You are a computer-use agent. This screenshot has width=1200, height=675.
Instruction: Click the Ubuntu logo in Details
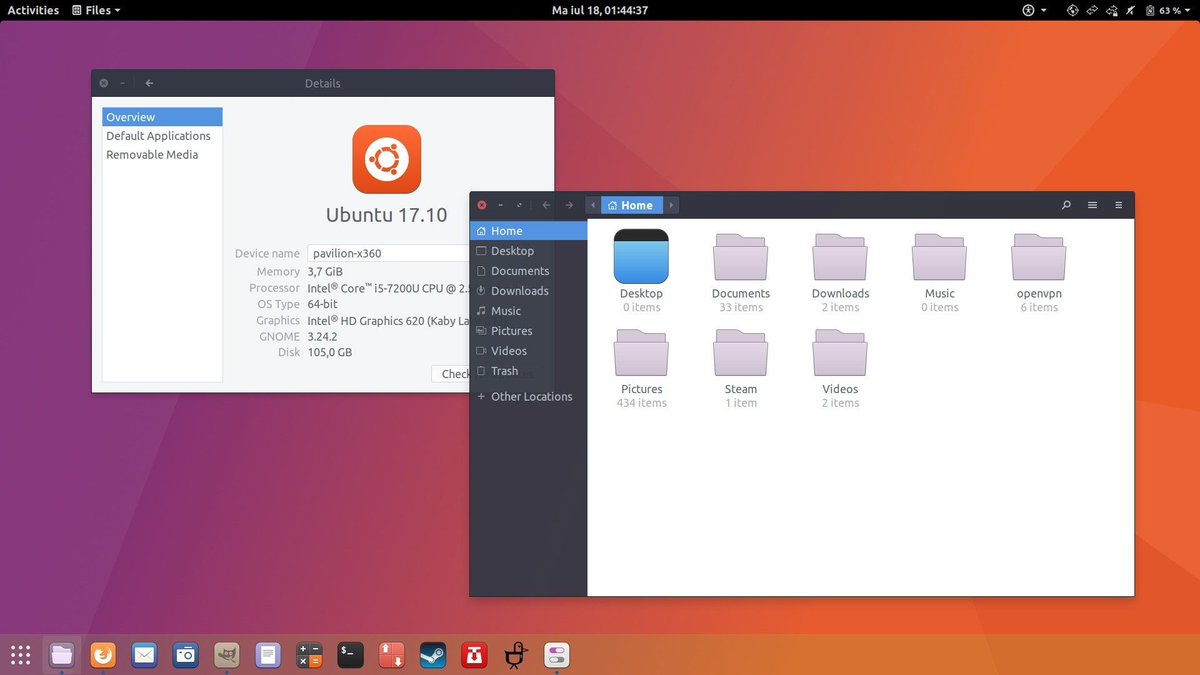pos(386,159)
